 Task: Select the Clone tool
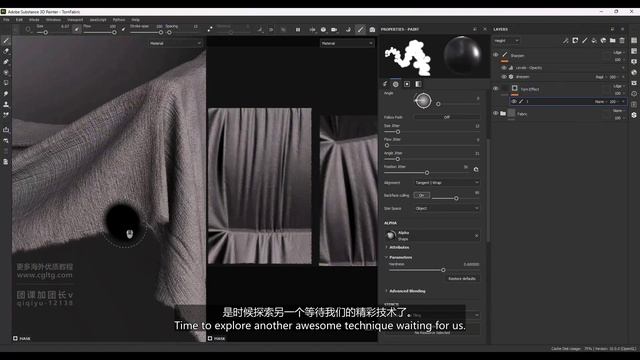tap(6, 104)
